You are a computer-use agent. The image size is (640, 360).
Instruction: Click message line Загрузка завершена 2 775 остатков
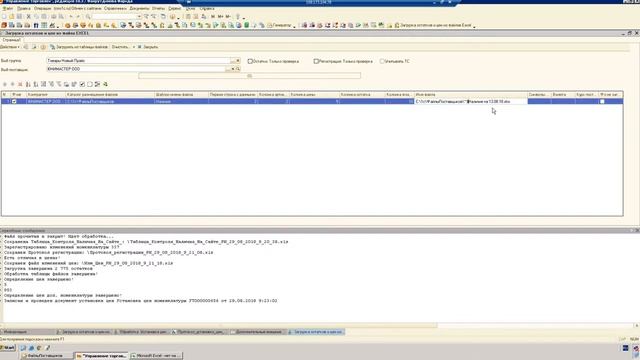48,269
